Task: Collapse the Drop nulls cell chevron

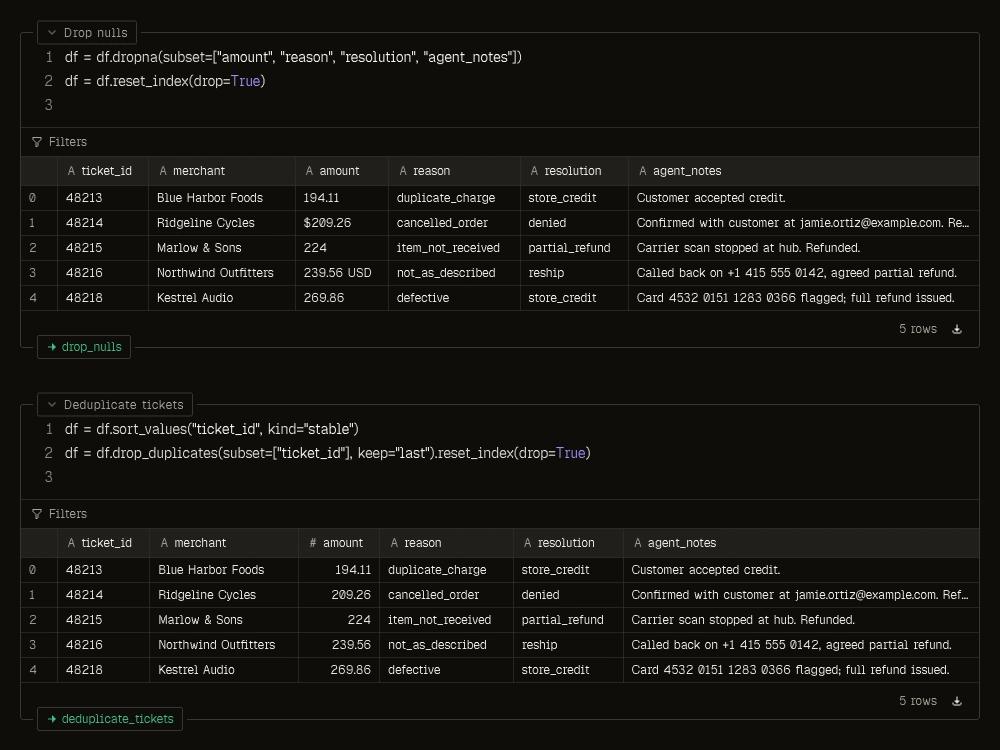Action: pyautogui.click(x=52, y=33)
